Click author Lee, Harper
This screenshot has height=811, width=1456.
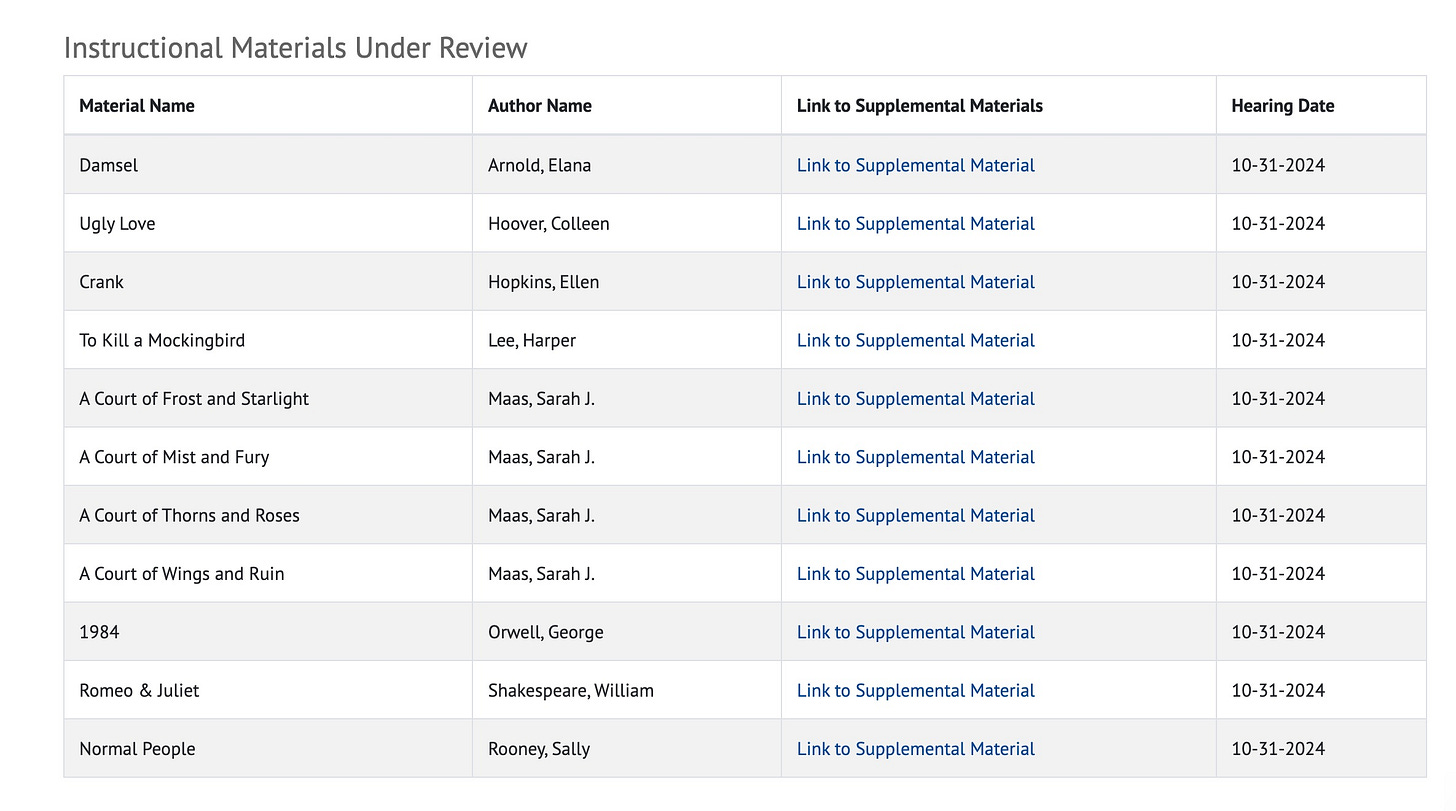pyautogui.click(x=532, y=340)
